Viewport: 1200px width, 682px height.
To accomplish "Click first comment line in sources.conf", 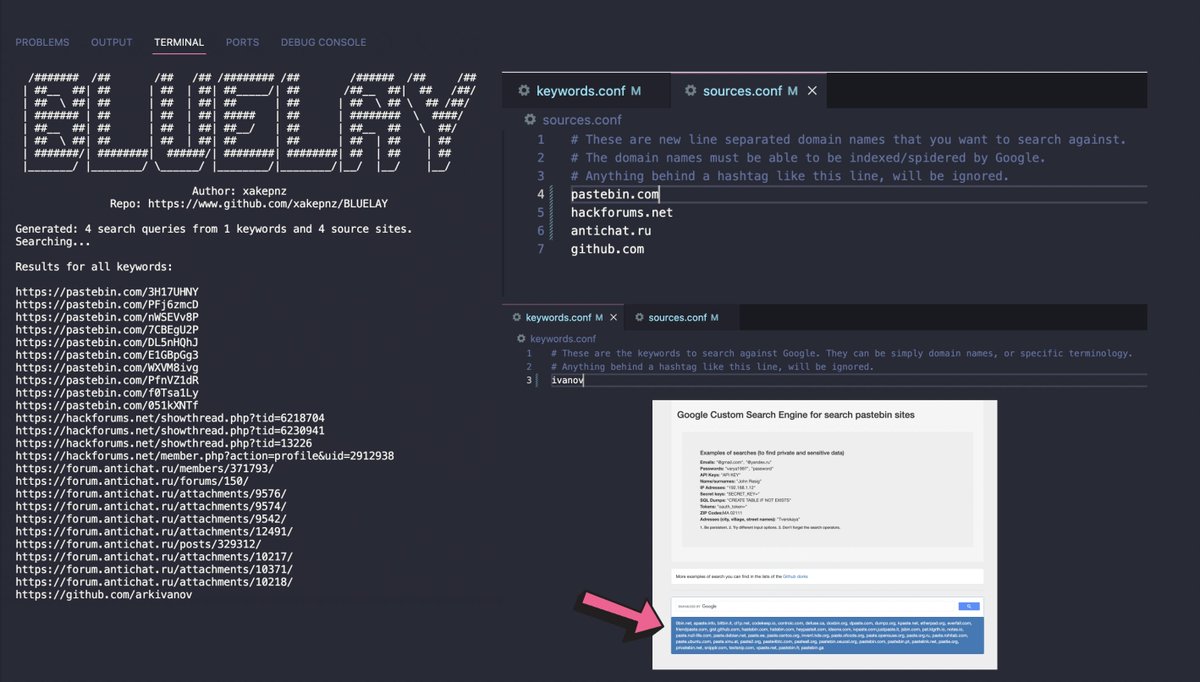I will pos(849,140).
